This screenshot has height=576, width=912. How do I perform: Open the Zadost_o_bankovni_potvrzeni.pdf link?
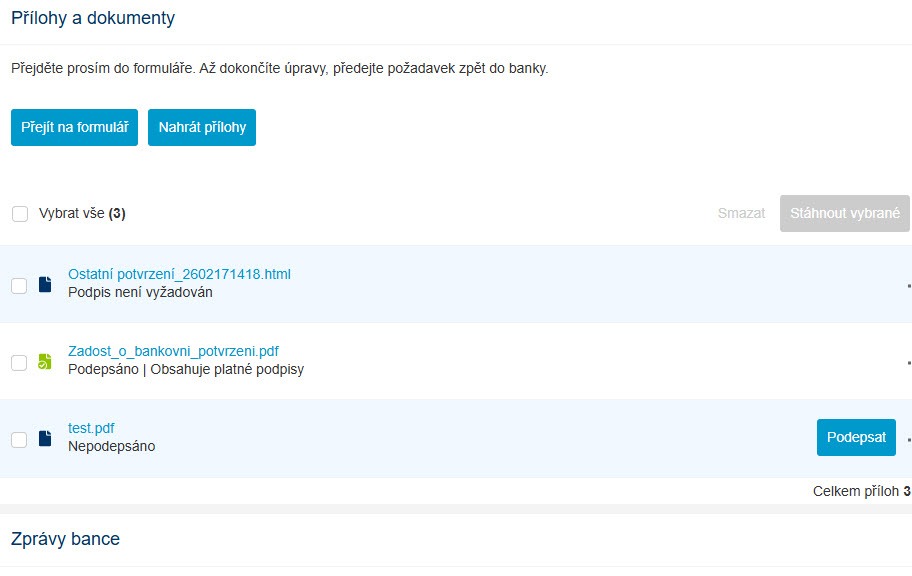click(173, 351)
